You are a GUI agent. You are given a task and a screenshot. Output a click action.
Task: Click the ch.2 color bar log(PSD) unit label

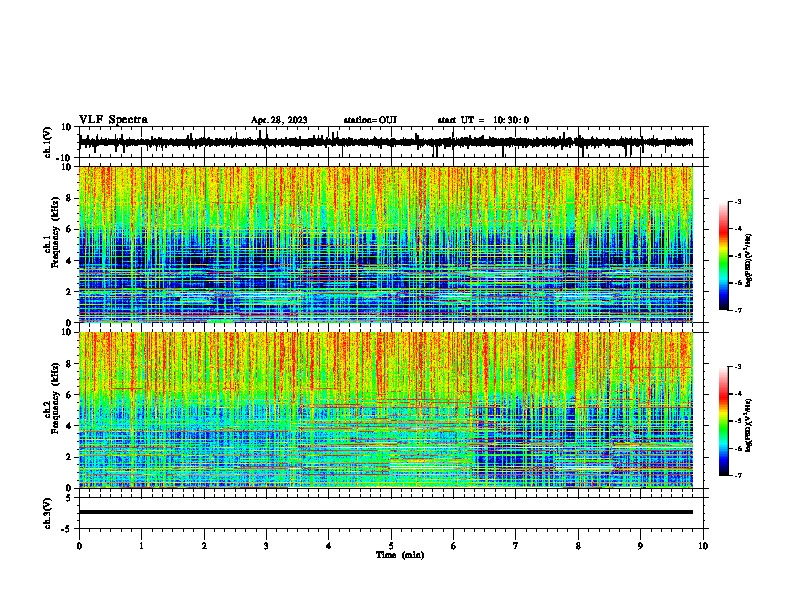pyautogui.click(x=749, y=425)
